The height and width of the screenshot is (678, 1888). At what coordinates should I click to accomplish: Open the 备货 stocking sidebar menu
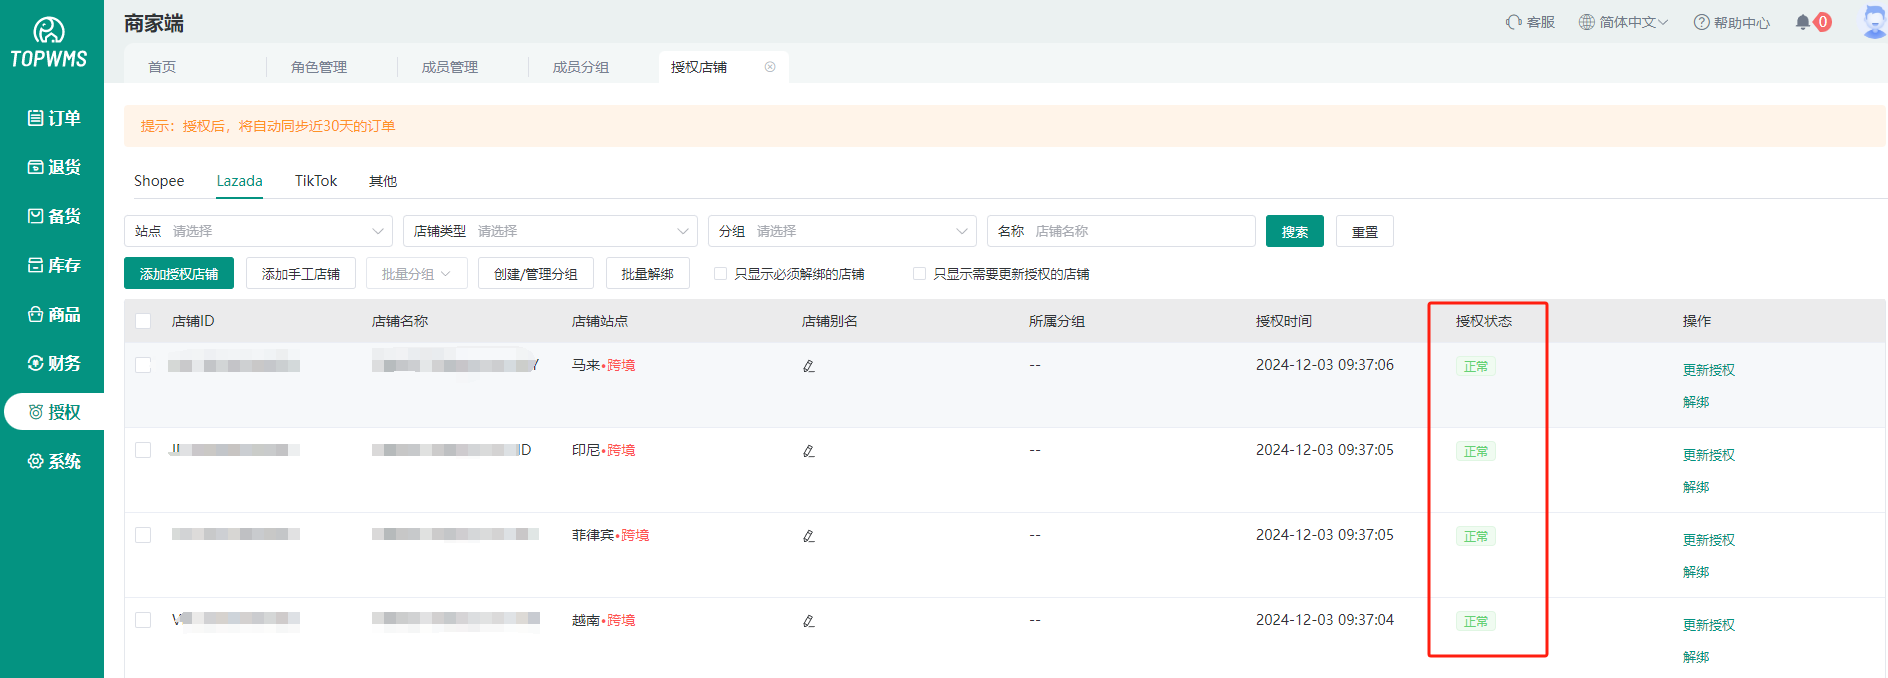54,216
